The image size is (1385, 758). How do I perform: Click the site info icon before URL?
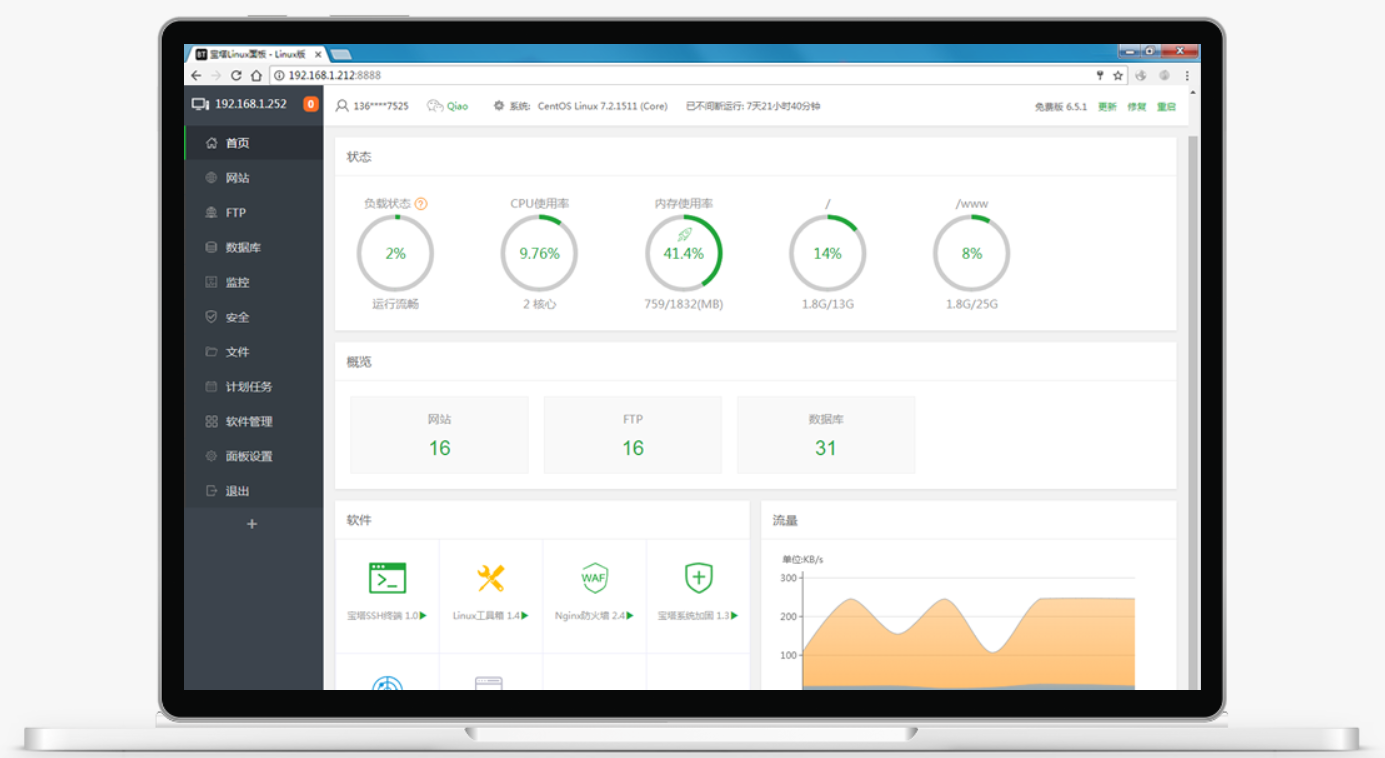[x=280, y=75]
